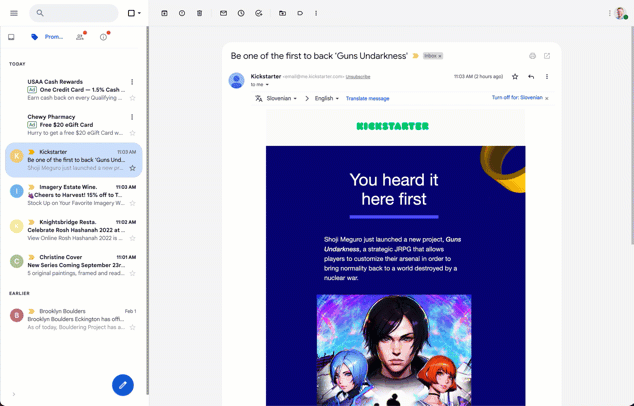Switch to the Updates tab
The image size is (634, 406).
pos(104,37)
